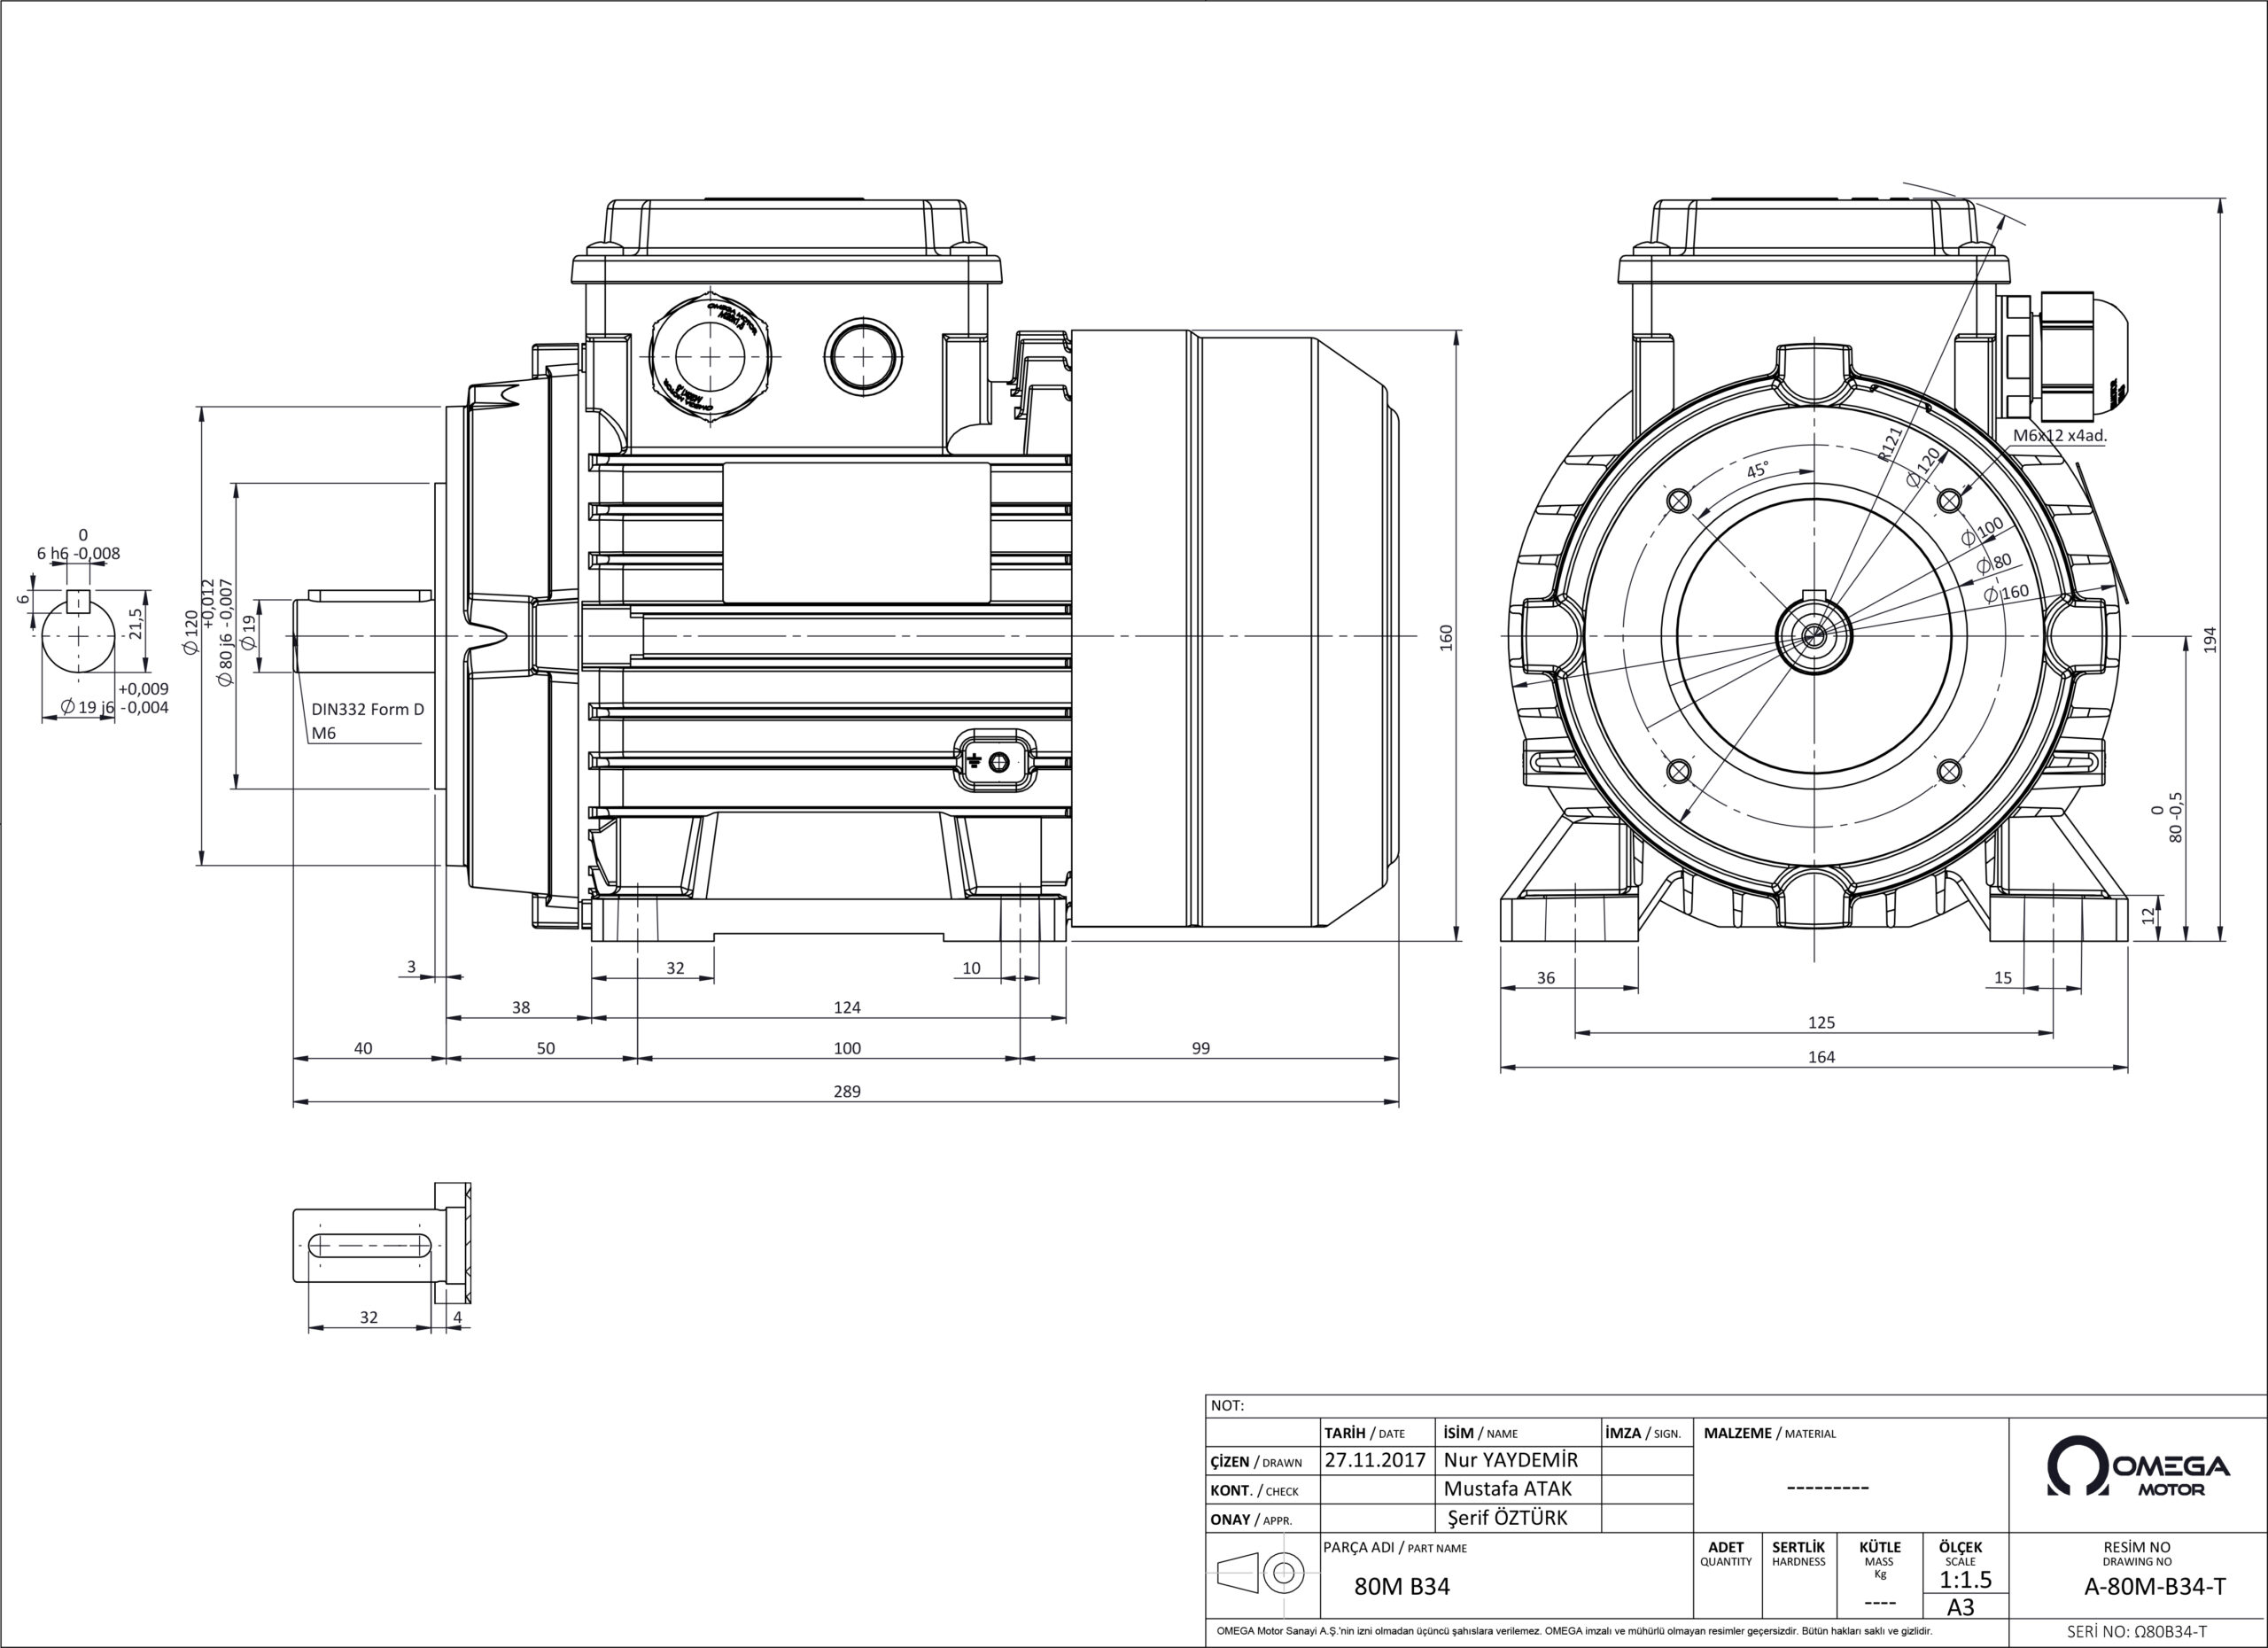This screenshot has height=1648, width=2268.
Task: Click the date 27.11.2017 field
Action: (x=1375, y=1460)
